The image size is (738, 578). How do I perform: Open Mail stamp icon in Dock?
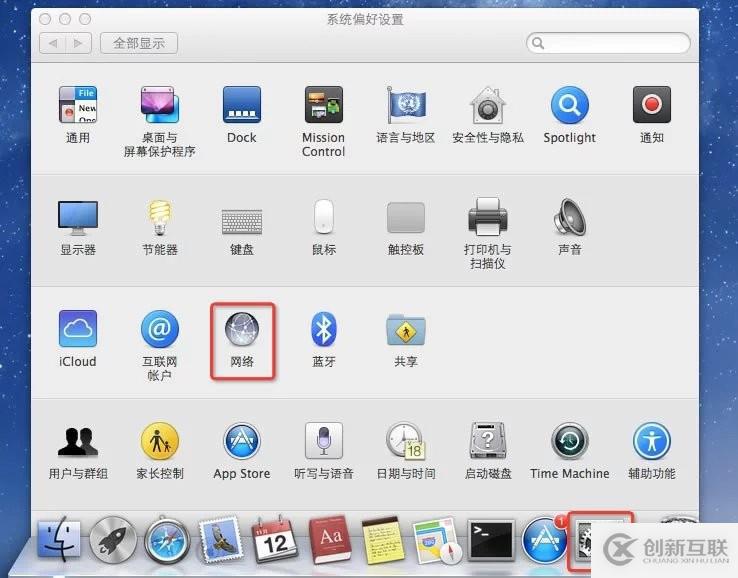tap(221, 539)
